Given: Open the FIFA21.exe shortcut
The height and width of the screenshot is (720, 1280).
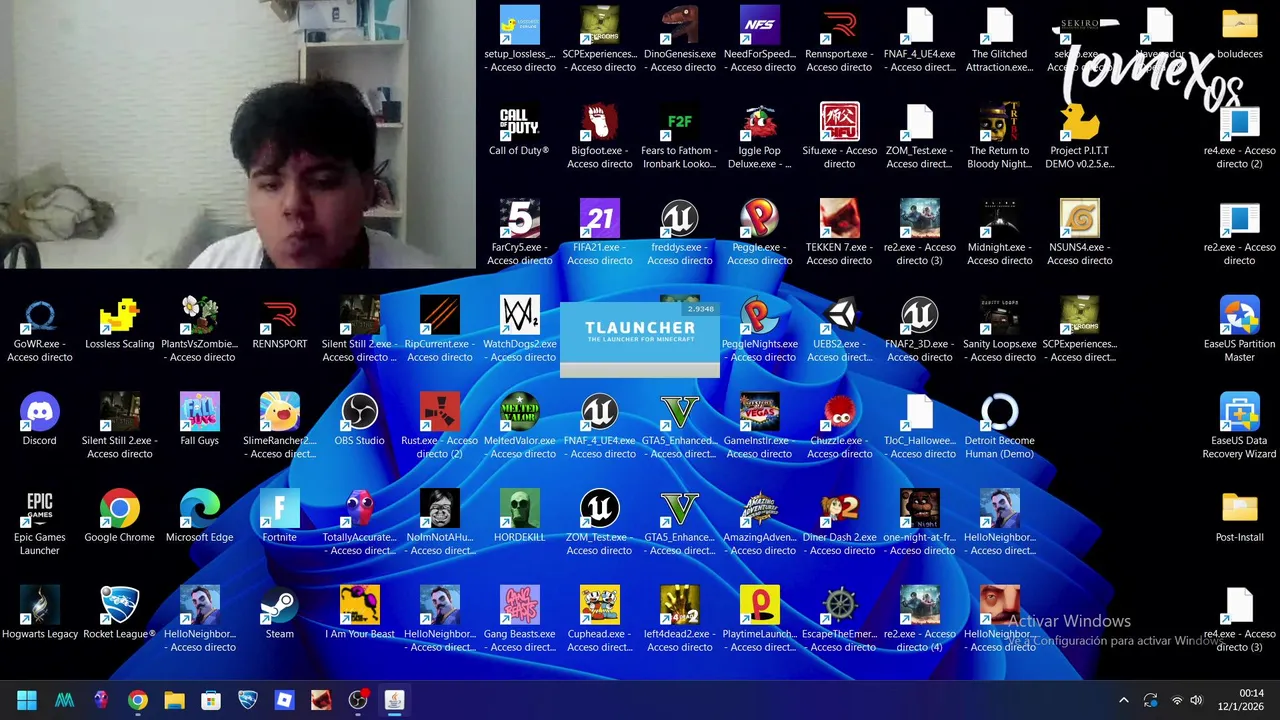Looking at the screenshot, I should click(x=600, y=233).
